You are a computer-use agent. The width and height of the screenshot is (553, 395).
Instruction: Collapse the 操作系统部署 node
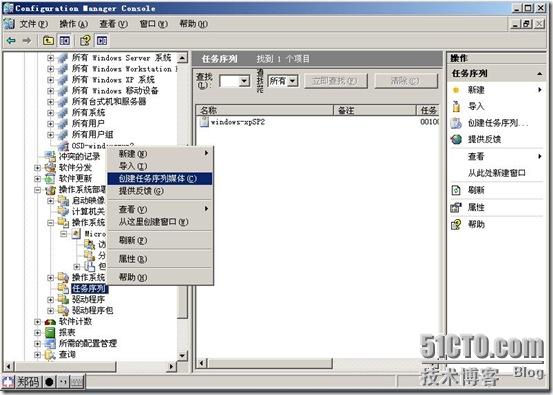(x=37, y=190)
